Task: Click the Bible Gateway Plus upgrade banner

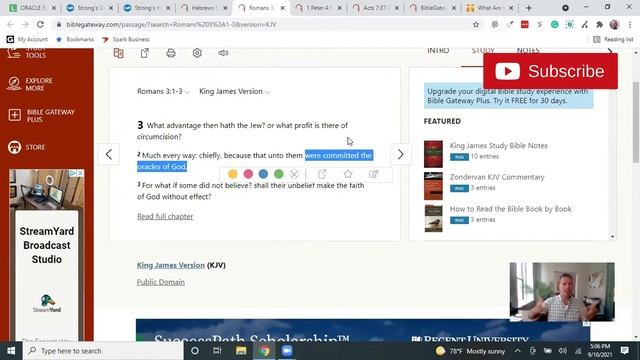Action: tap(508, 96)
